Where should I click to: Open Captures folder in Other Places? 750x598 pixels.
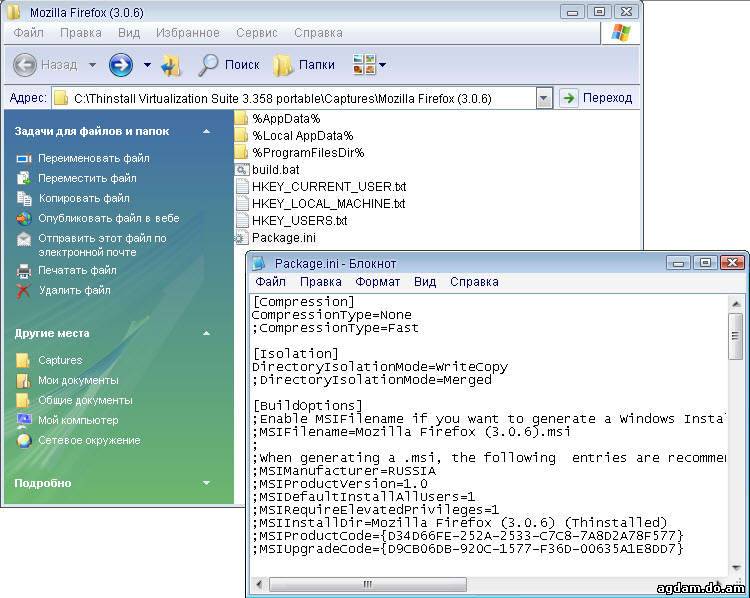pyautogui.click(x=60, y=360)
